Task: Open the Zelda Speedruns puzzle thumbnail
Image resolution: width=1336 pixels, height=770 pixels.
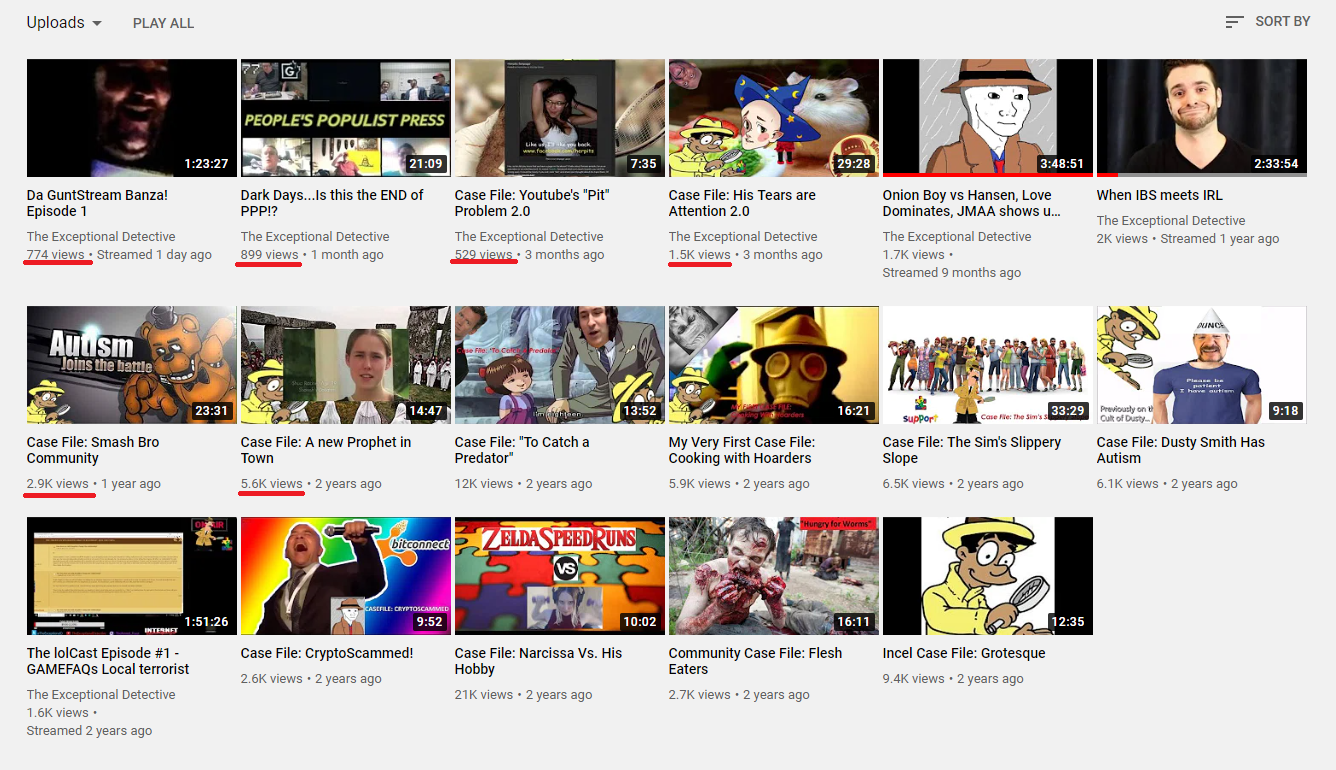Action: 560,576
